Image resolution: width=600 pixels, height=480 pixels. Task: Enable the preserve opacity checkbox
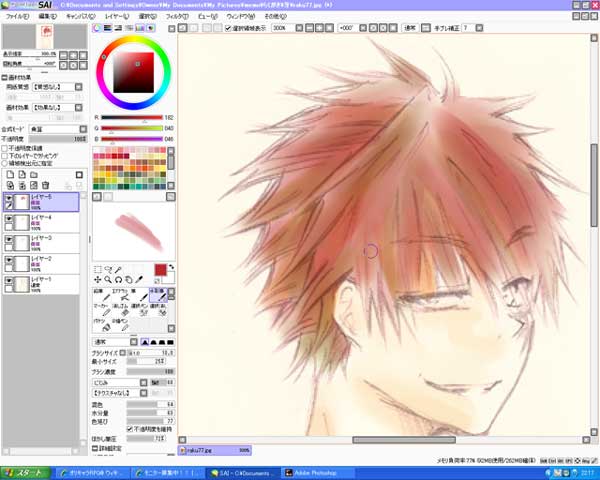point(5,148)
